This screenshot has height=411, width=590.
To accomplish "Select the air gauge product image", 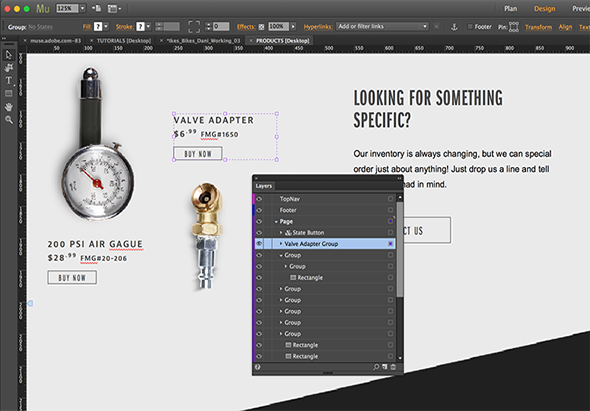I will pyautogui.click(x=97, y=143).
